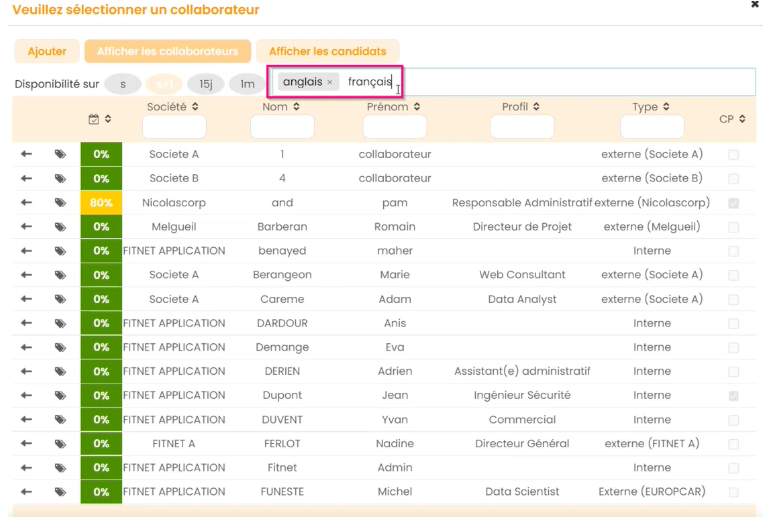This screenshot has width=772, height=532.
Task: Close the collaborator selection dialog
Action: coord(755,5)
